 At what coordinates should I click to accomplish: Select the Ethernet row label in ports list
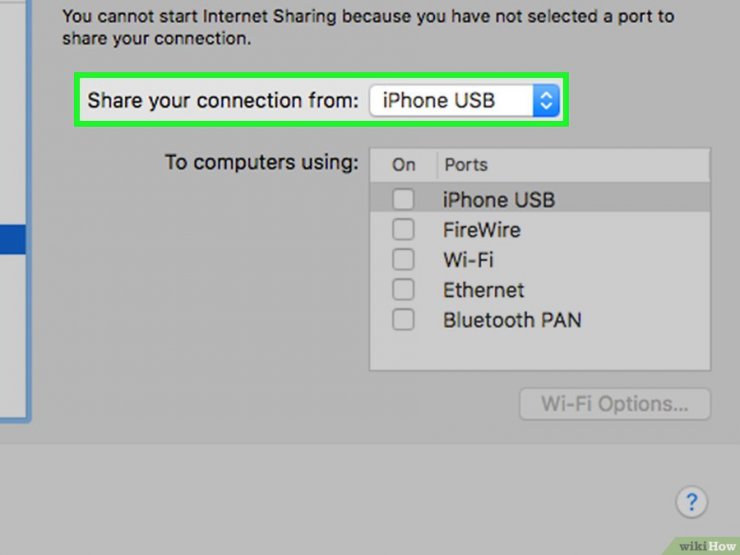[x=483, y=290]
